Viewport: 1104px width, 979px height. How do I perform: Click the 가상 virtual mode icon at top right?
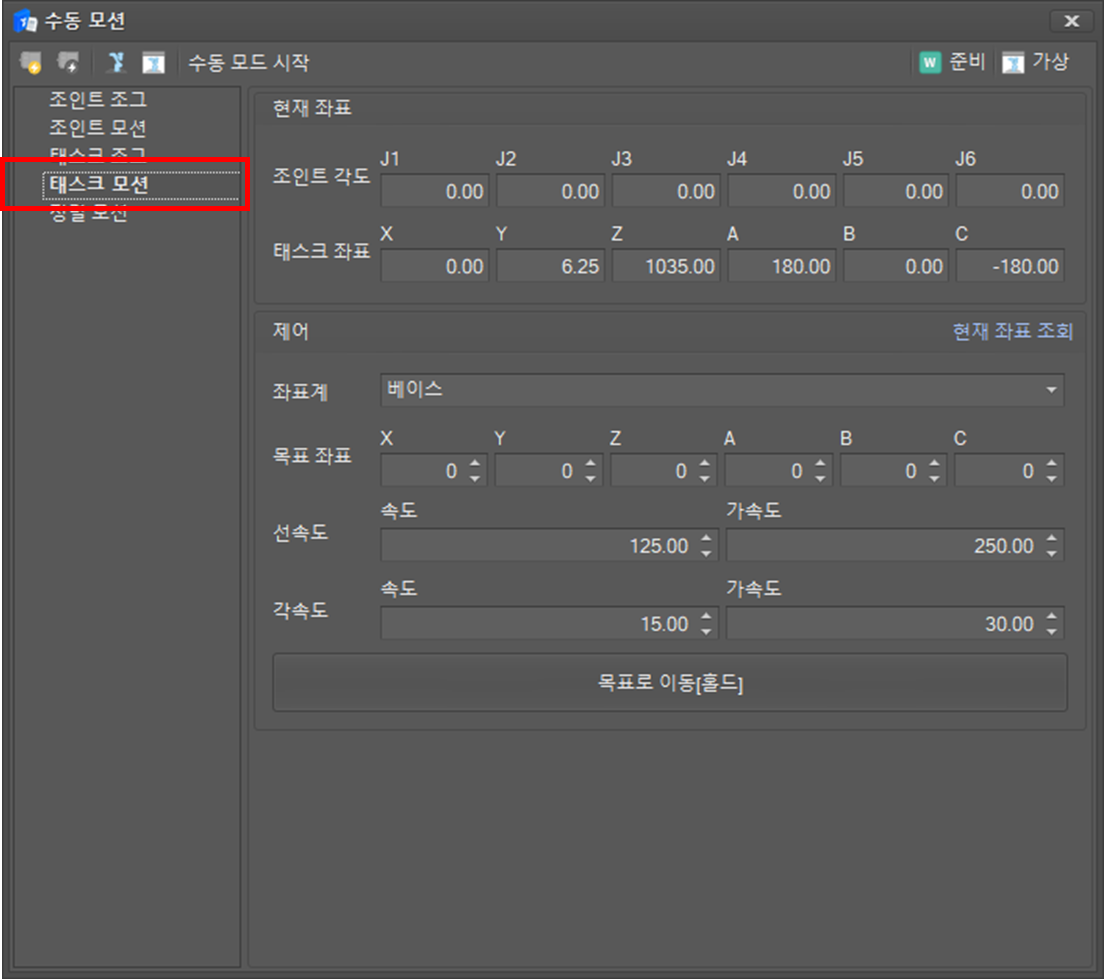1013,63
